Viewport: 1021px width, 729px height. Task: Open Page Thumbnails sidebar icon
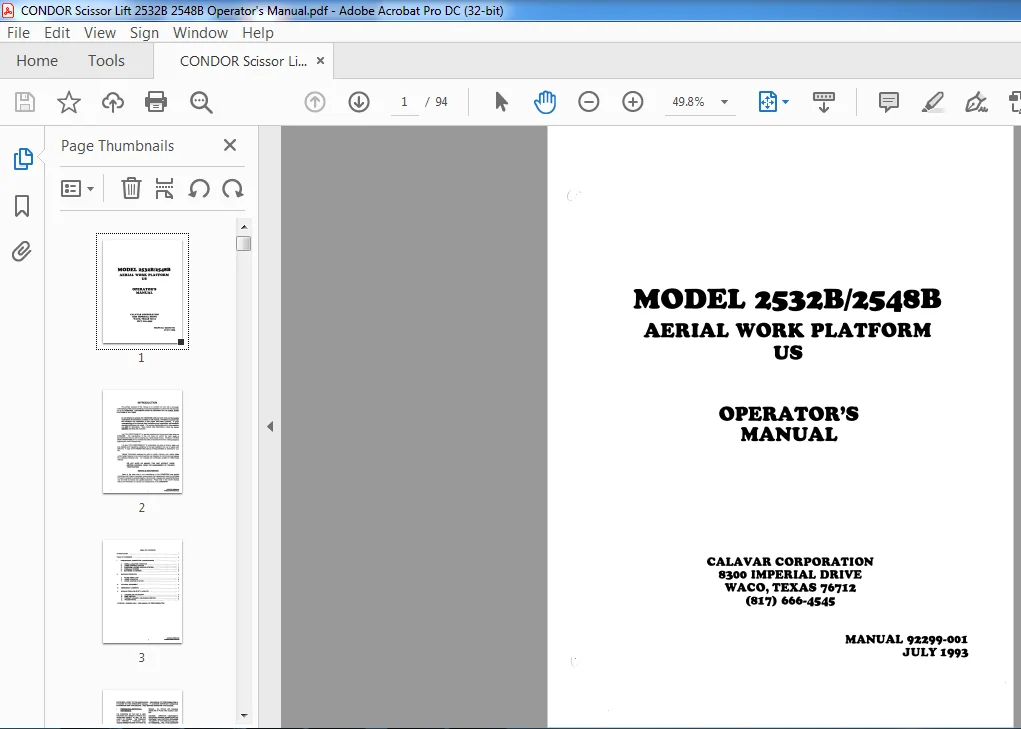click(x=23, y=159)
